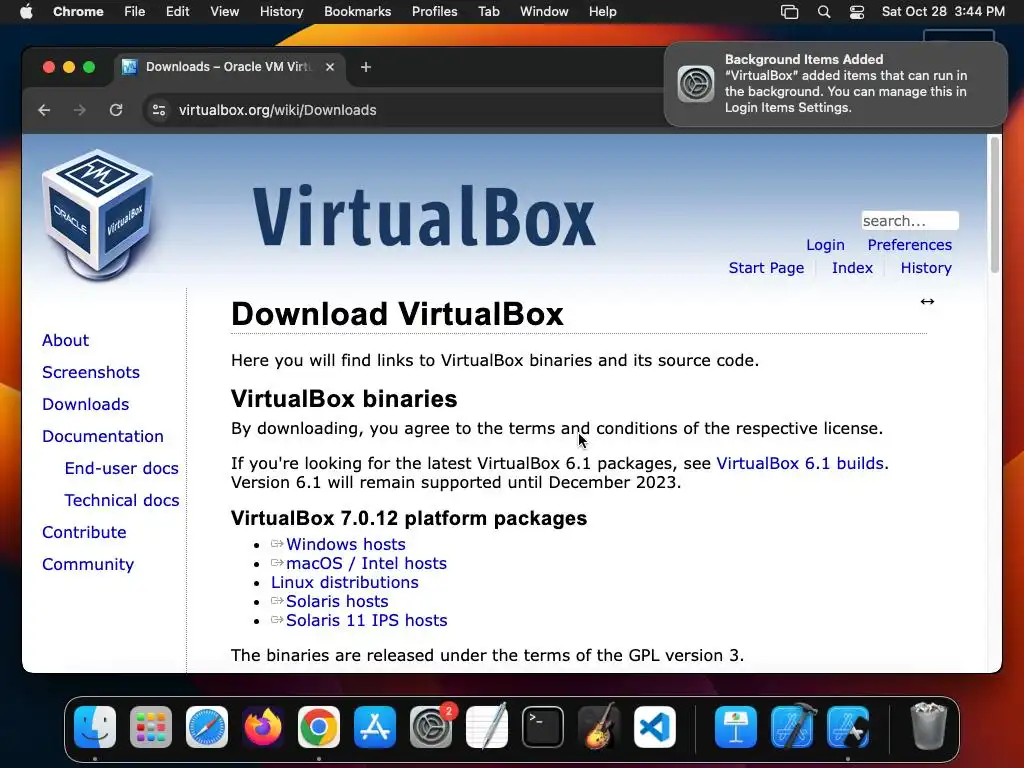Launch Terminal from the dock

[543, 727]
